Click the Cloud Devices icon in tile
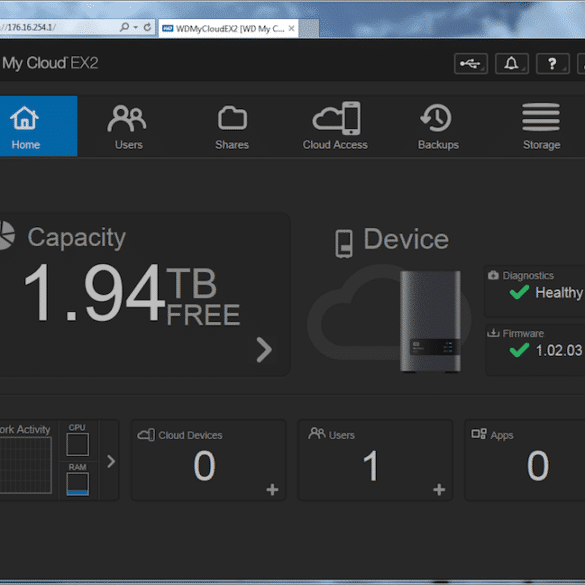Screen dimensions: 585x585 146,435
